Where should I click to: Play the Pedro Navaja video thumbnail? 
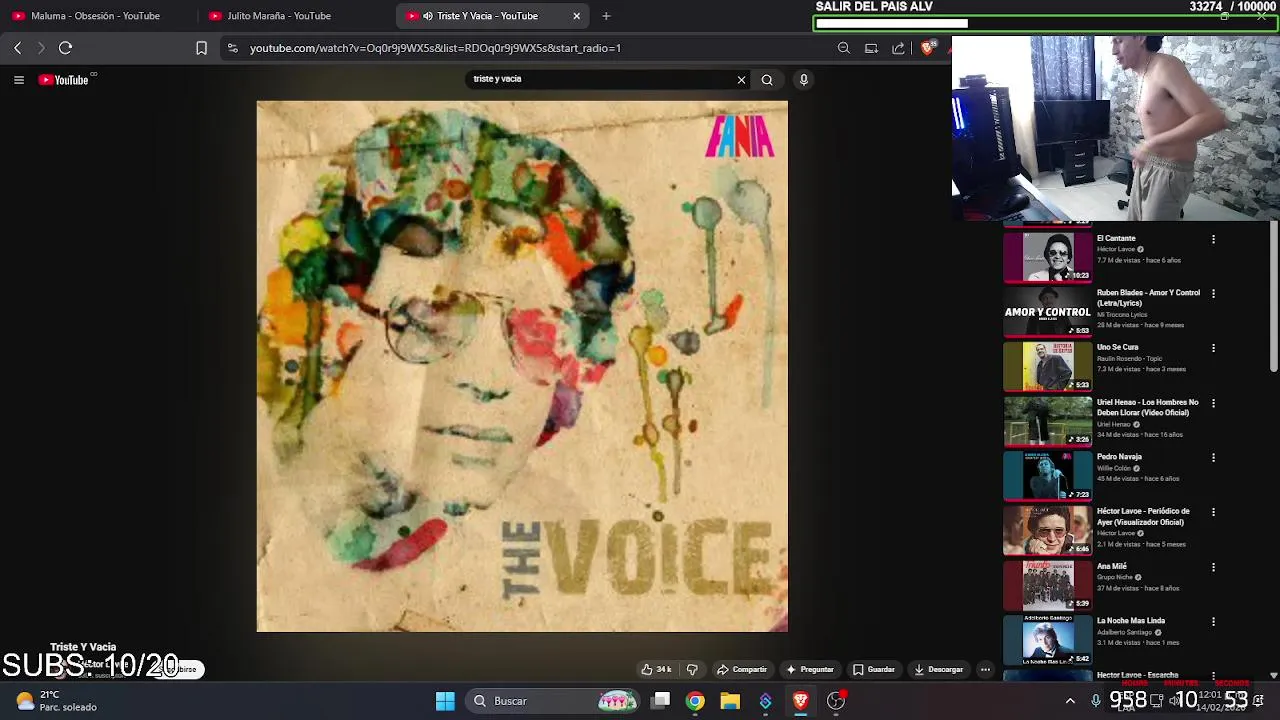pyautogui.click(x=1048, y=476)
